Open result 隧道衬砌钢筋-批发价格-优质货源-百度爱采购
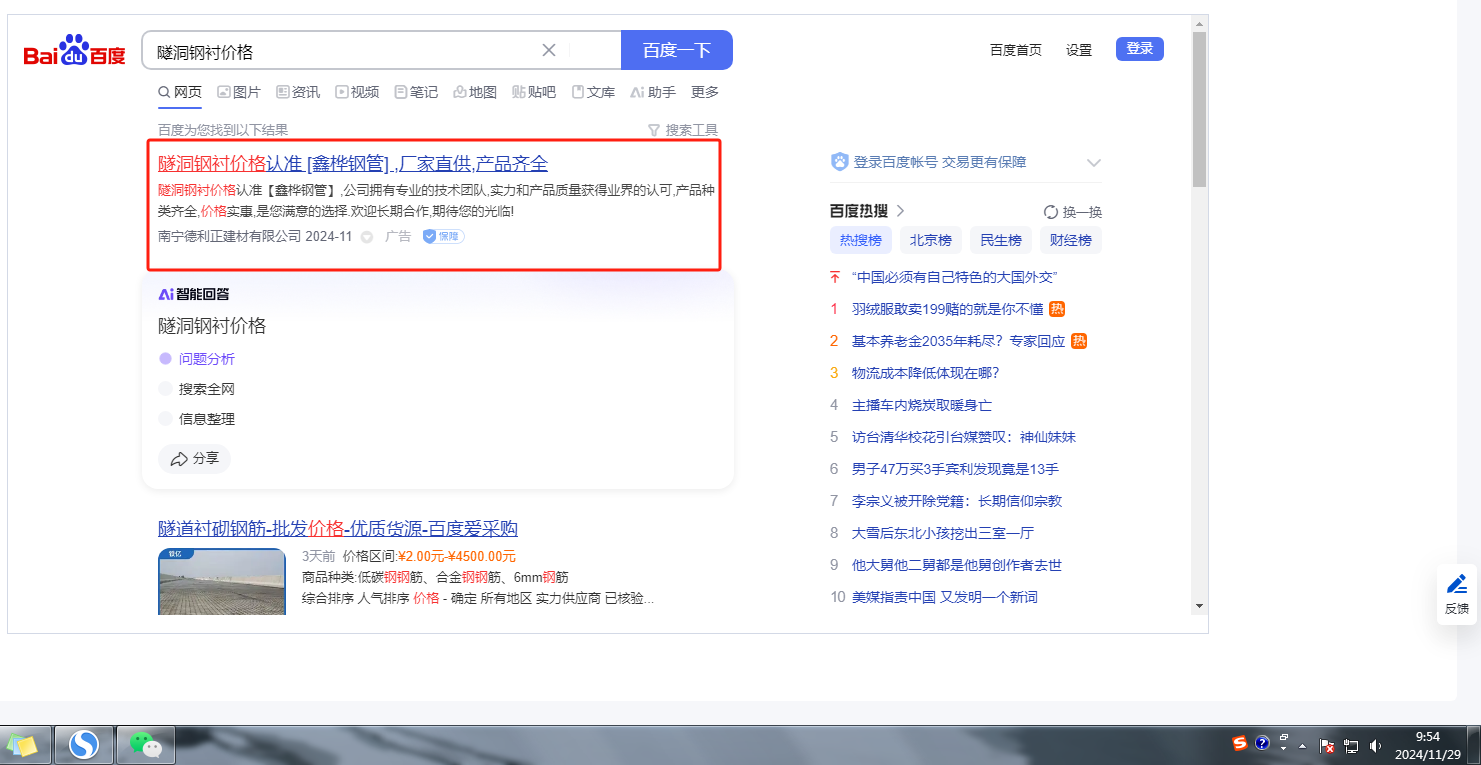The width and height of the screenshot is (1481, 765). point(338,529)
